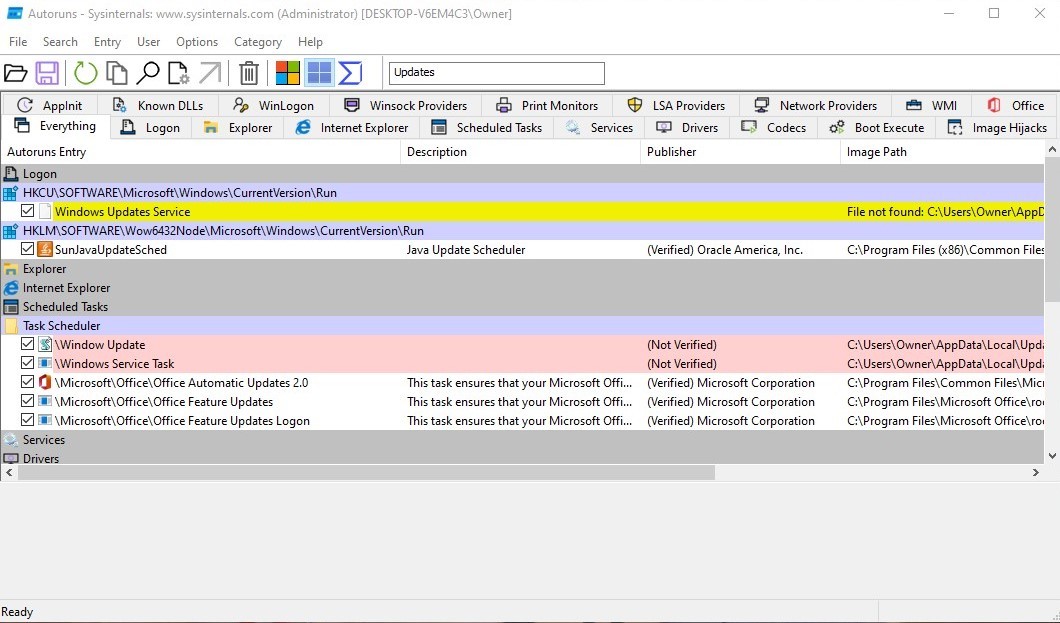Click the horizontal scrollbar right arrow

1036,472
